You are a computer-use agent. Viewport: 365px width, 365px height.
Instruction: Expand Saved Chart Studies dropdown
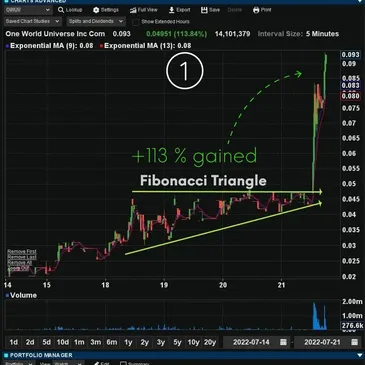[33, 21]
